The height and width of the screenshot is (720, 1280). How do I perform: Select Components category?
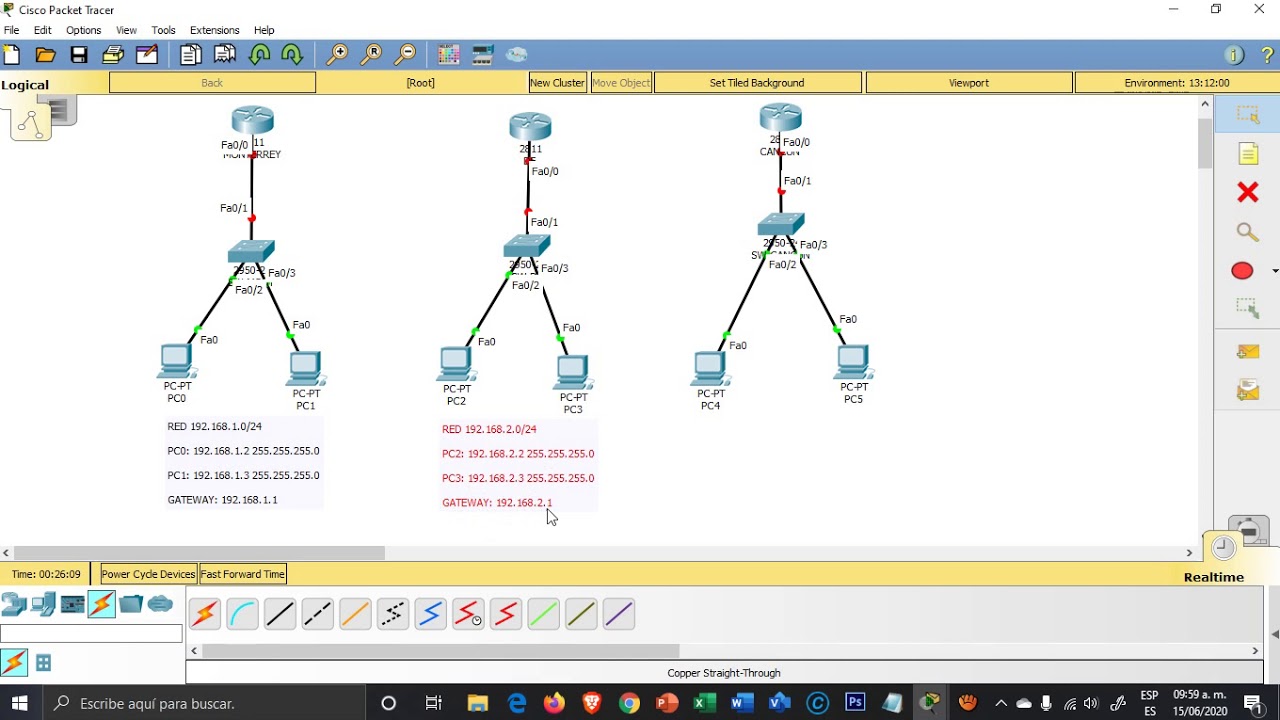point(72,604)
